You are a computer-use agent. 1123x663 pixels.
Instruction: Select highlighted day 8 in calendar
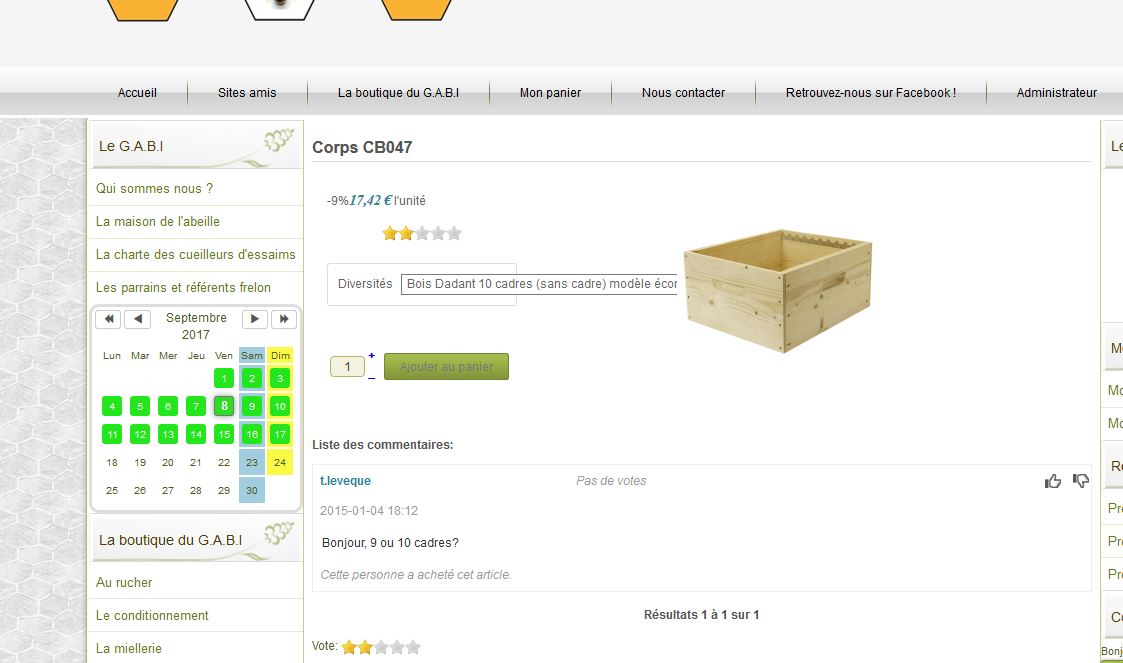click(x=223, y=406)
